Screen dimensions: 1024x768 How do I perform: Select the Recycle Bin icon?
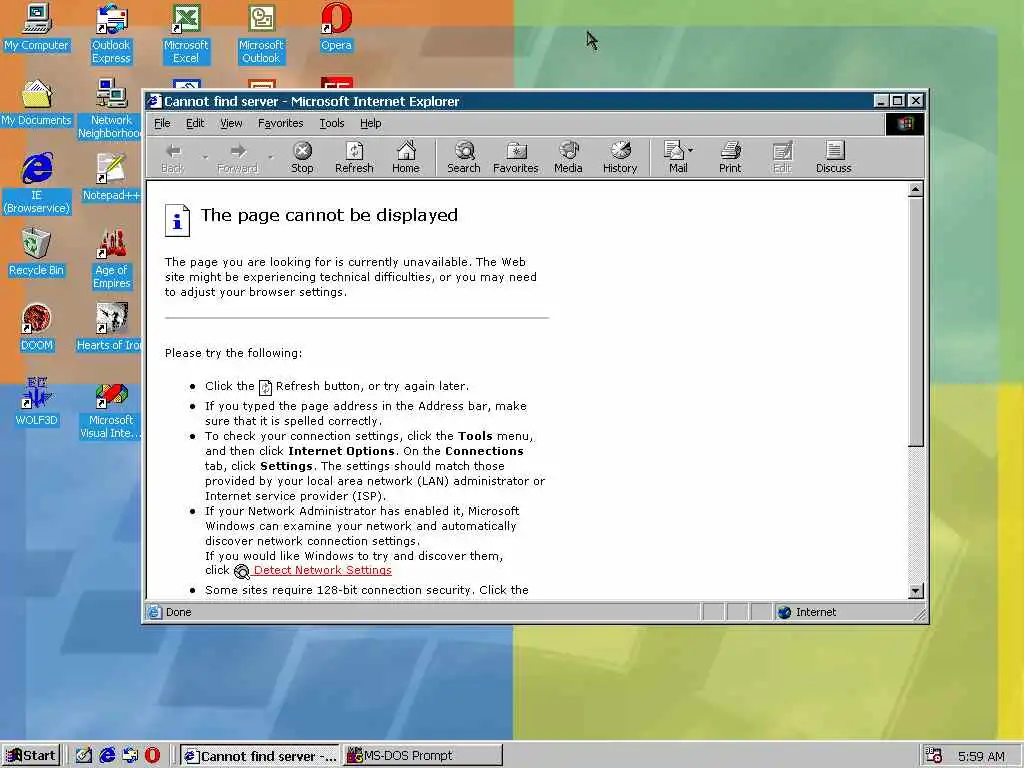36,253
